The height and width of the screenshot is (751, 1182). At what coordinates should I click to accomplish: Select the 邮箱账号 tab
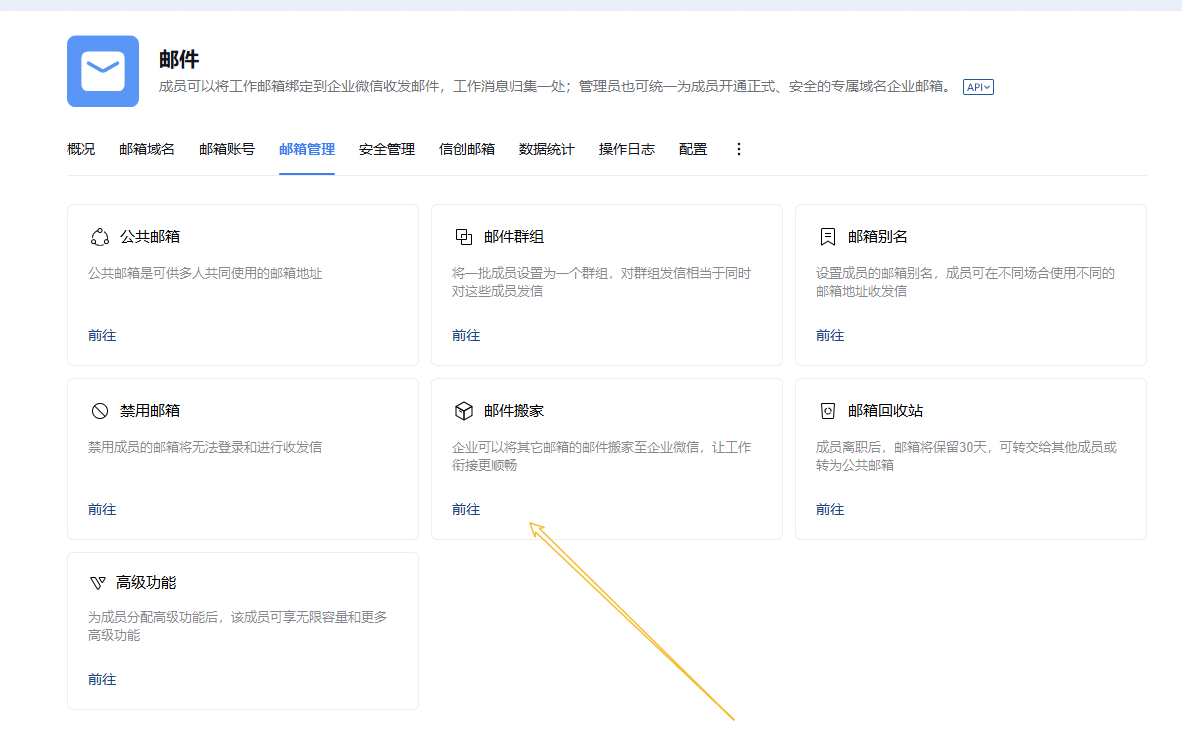pos(227,149)
